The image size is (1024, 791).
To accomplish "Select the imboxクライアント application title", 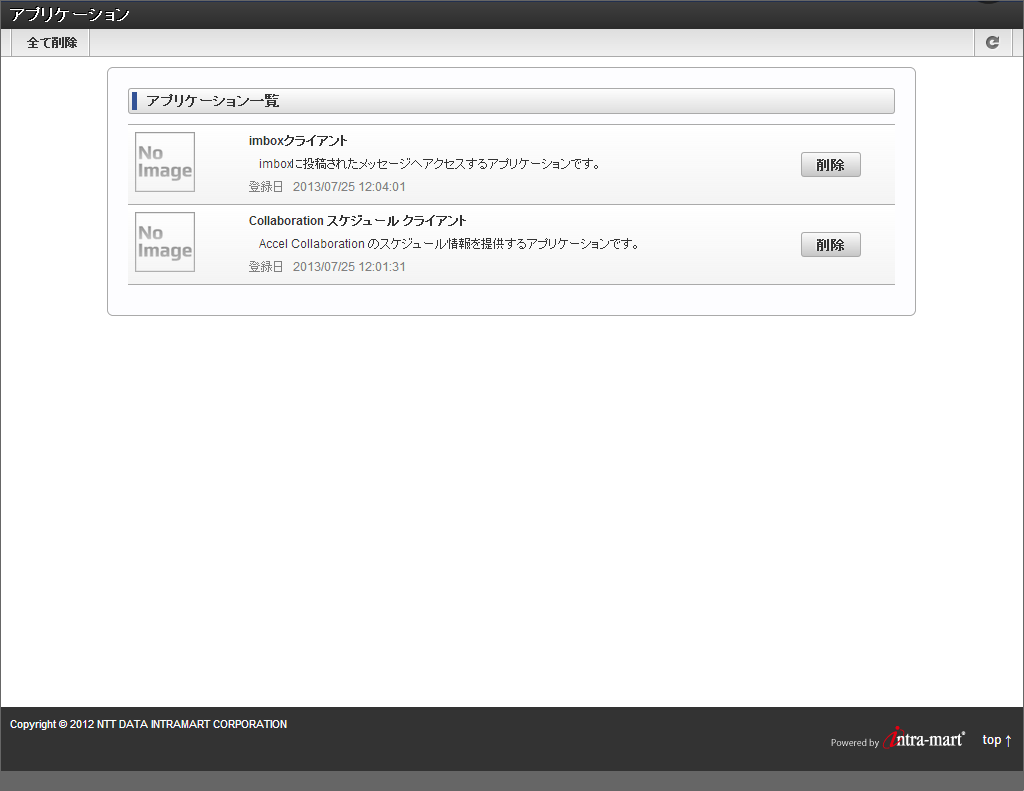I will click(x=298, y=140).
